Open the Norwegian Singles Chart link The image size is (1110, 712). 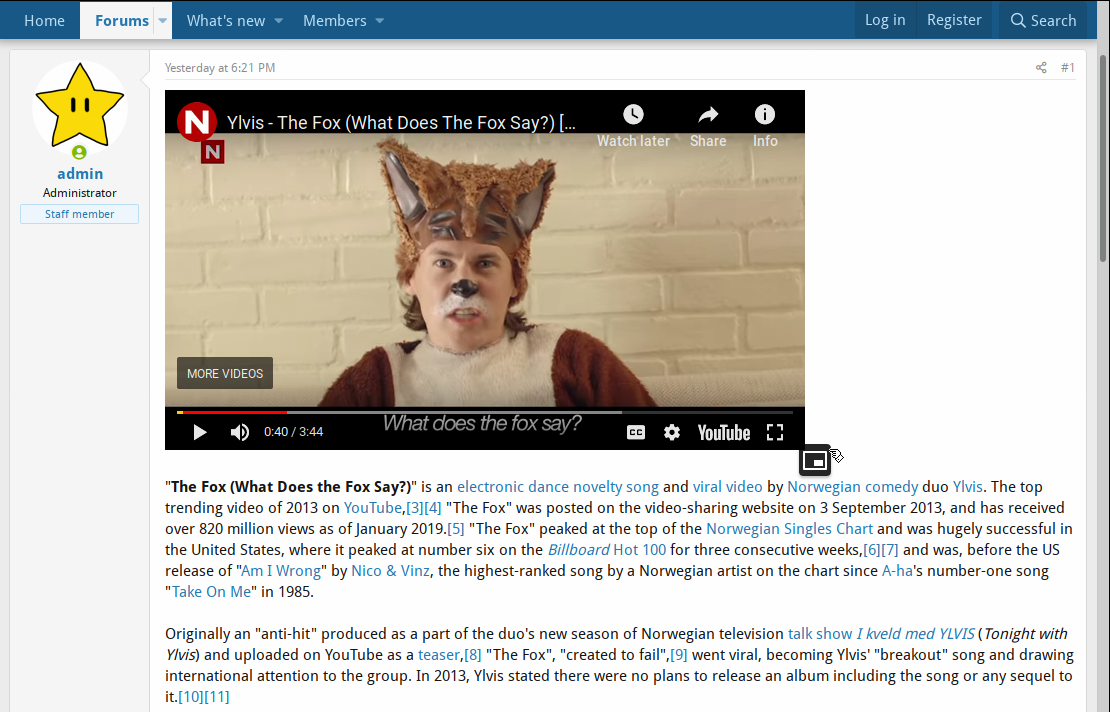(x=789, y=529)
